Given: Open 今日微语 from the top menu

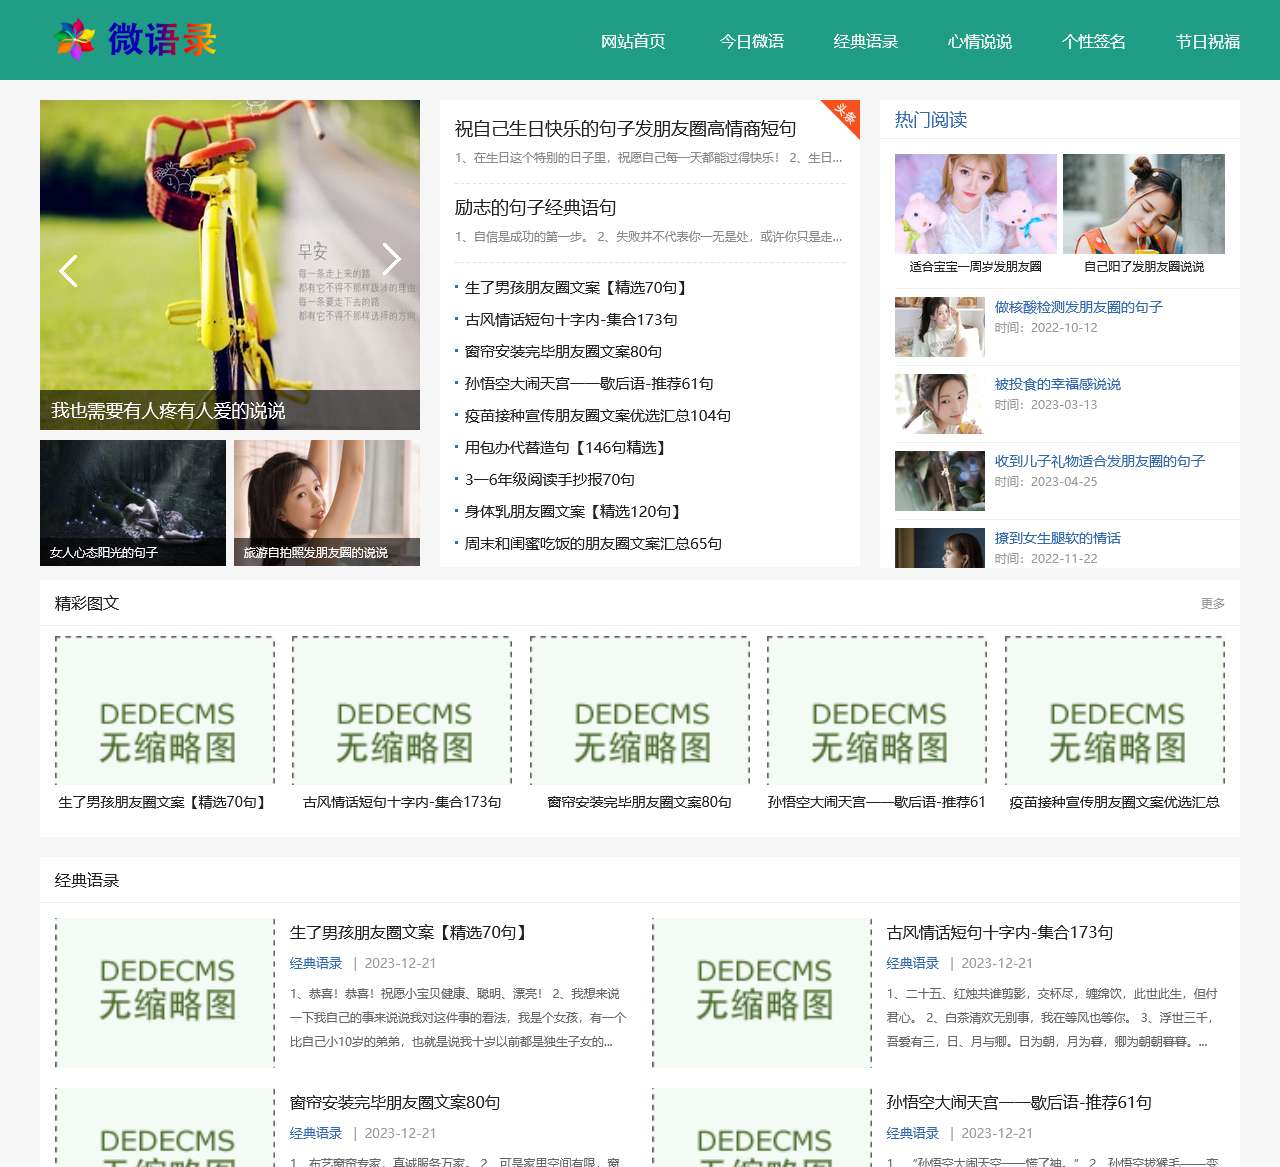Looking at the screenshot, I should click(751, 42).
